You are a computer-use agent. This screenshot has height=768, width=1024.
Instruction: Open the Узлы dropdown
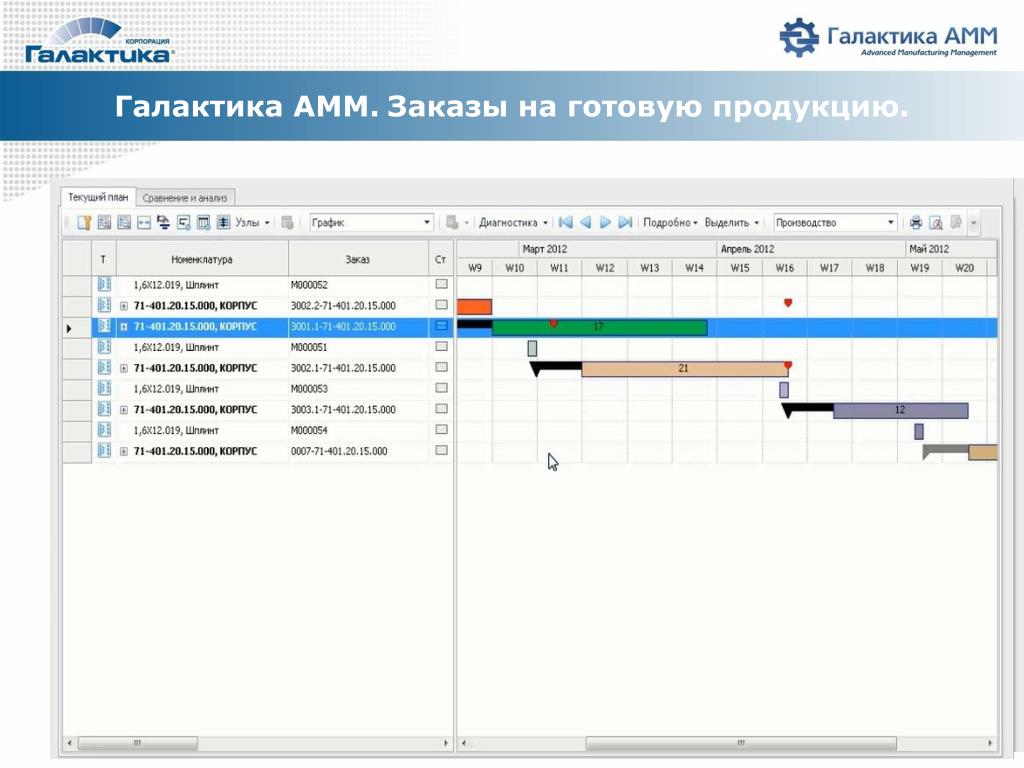coord(252,223)
